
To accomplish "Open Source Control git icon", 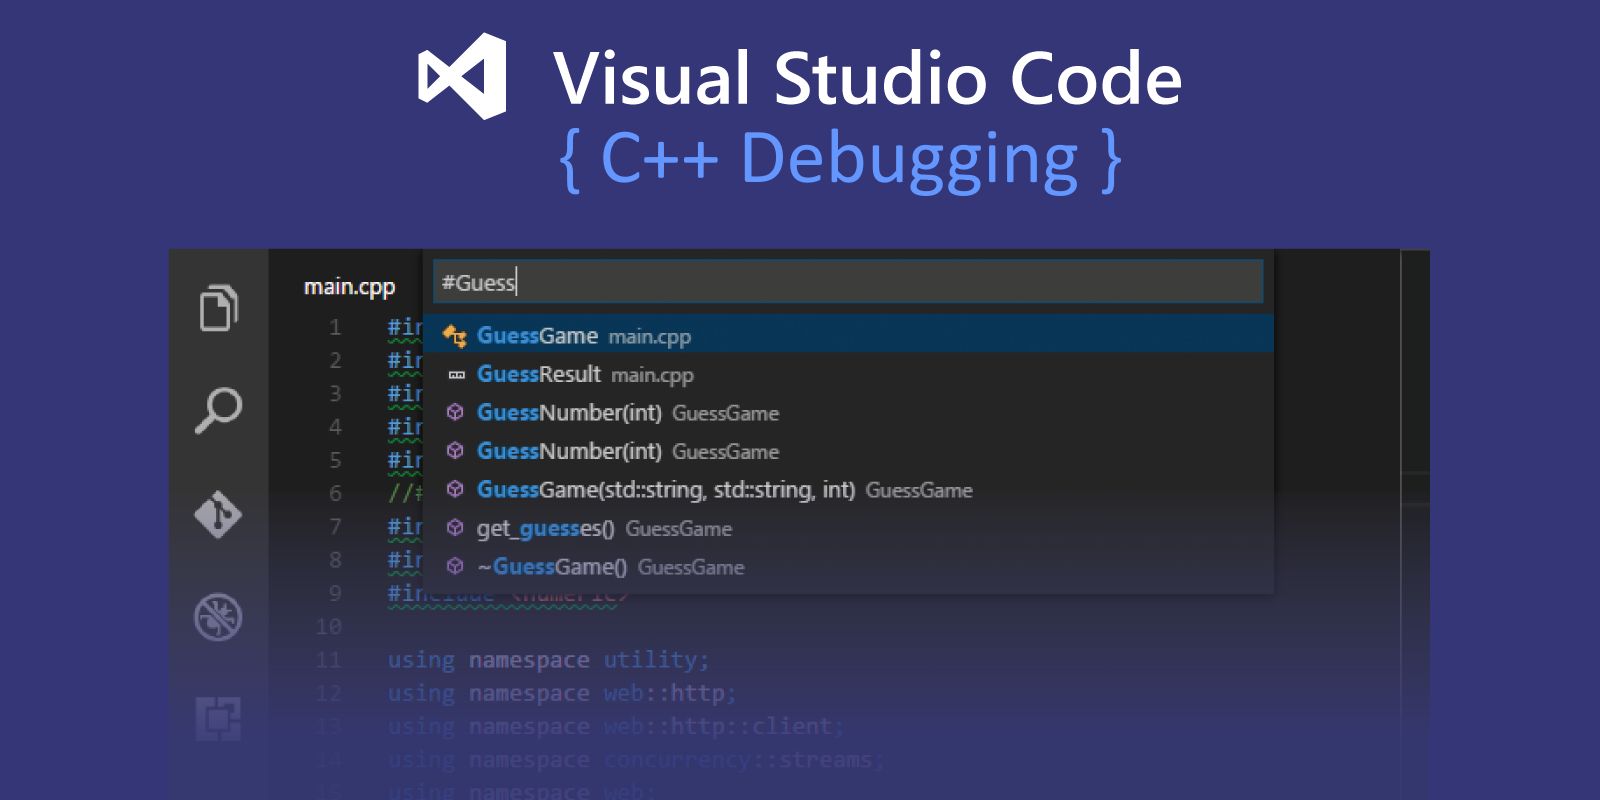I will (219, 514).
